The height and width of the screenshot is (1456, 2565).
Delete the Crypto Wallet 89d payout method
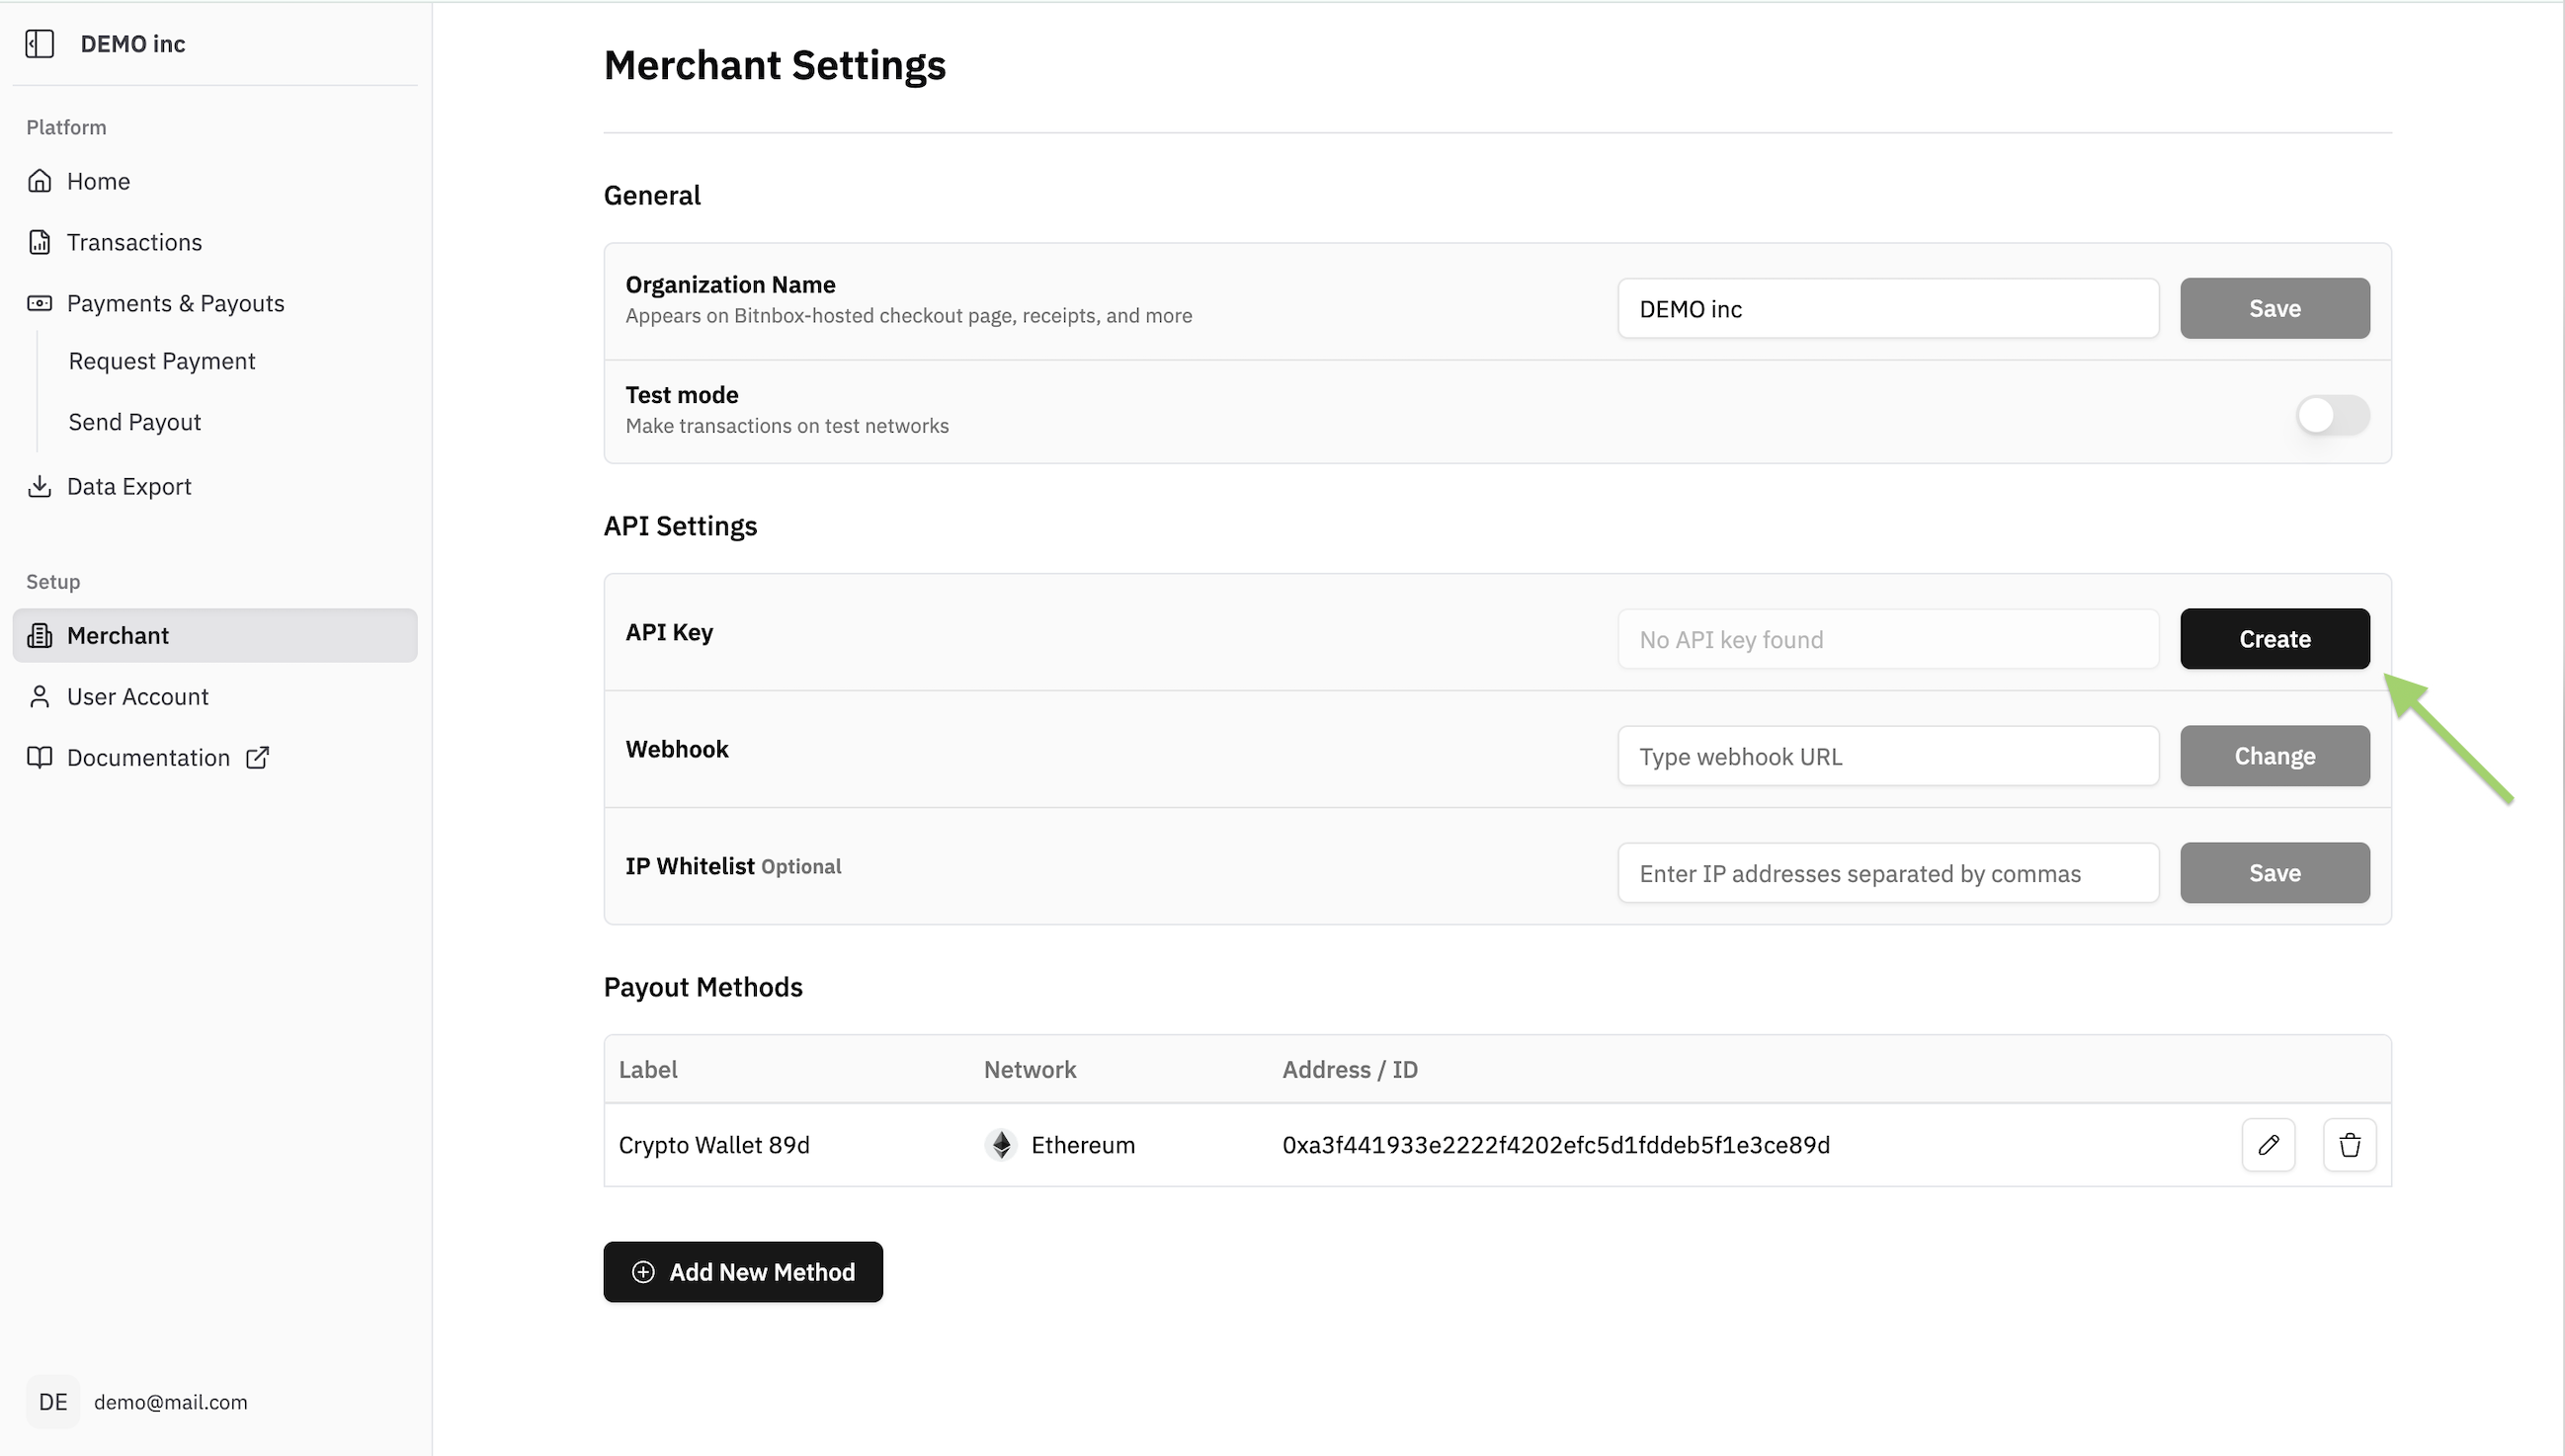point(2349,1145)
